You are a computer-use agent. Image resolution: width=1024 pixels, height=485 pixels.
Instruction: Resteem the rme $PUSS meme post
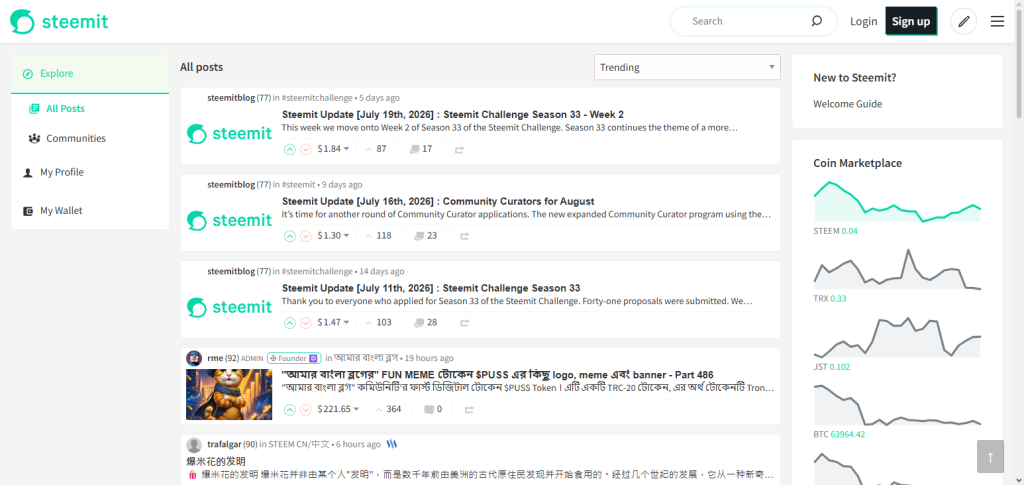[469, 410]
